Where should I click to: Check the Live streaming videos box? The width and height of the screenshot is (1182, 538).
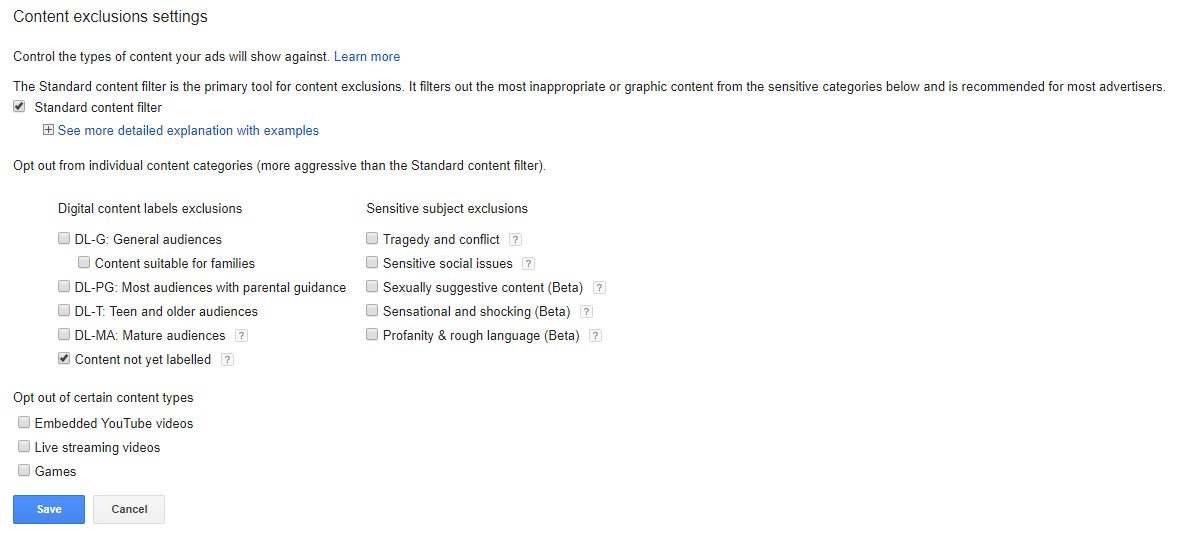(x=24, y=447)
